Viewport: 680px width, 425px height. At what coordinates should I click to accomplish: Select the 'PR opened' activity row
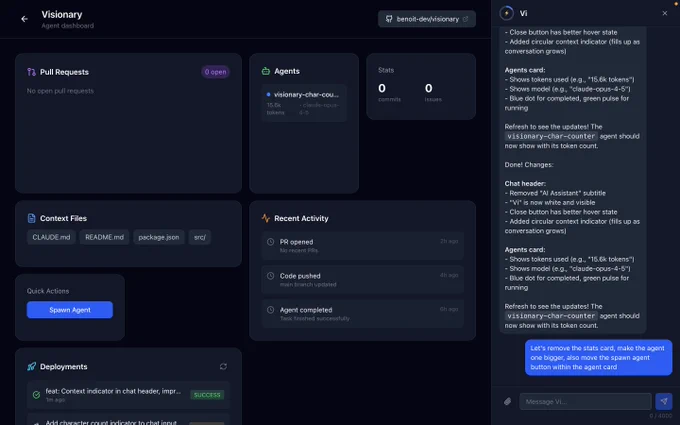[x=363, y=245]
